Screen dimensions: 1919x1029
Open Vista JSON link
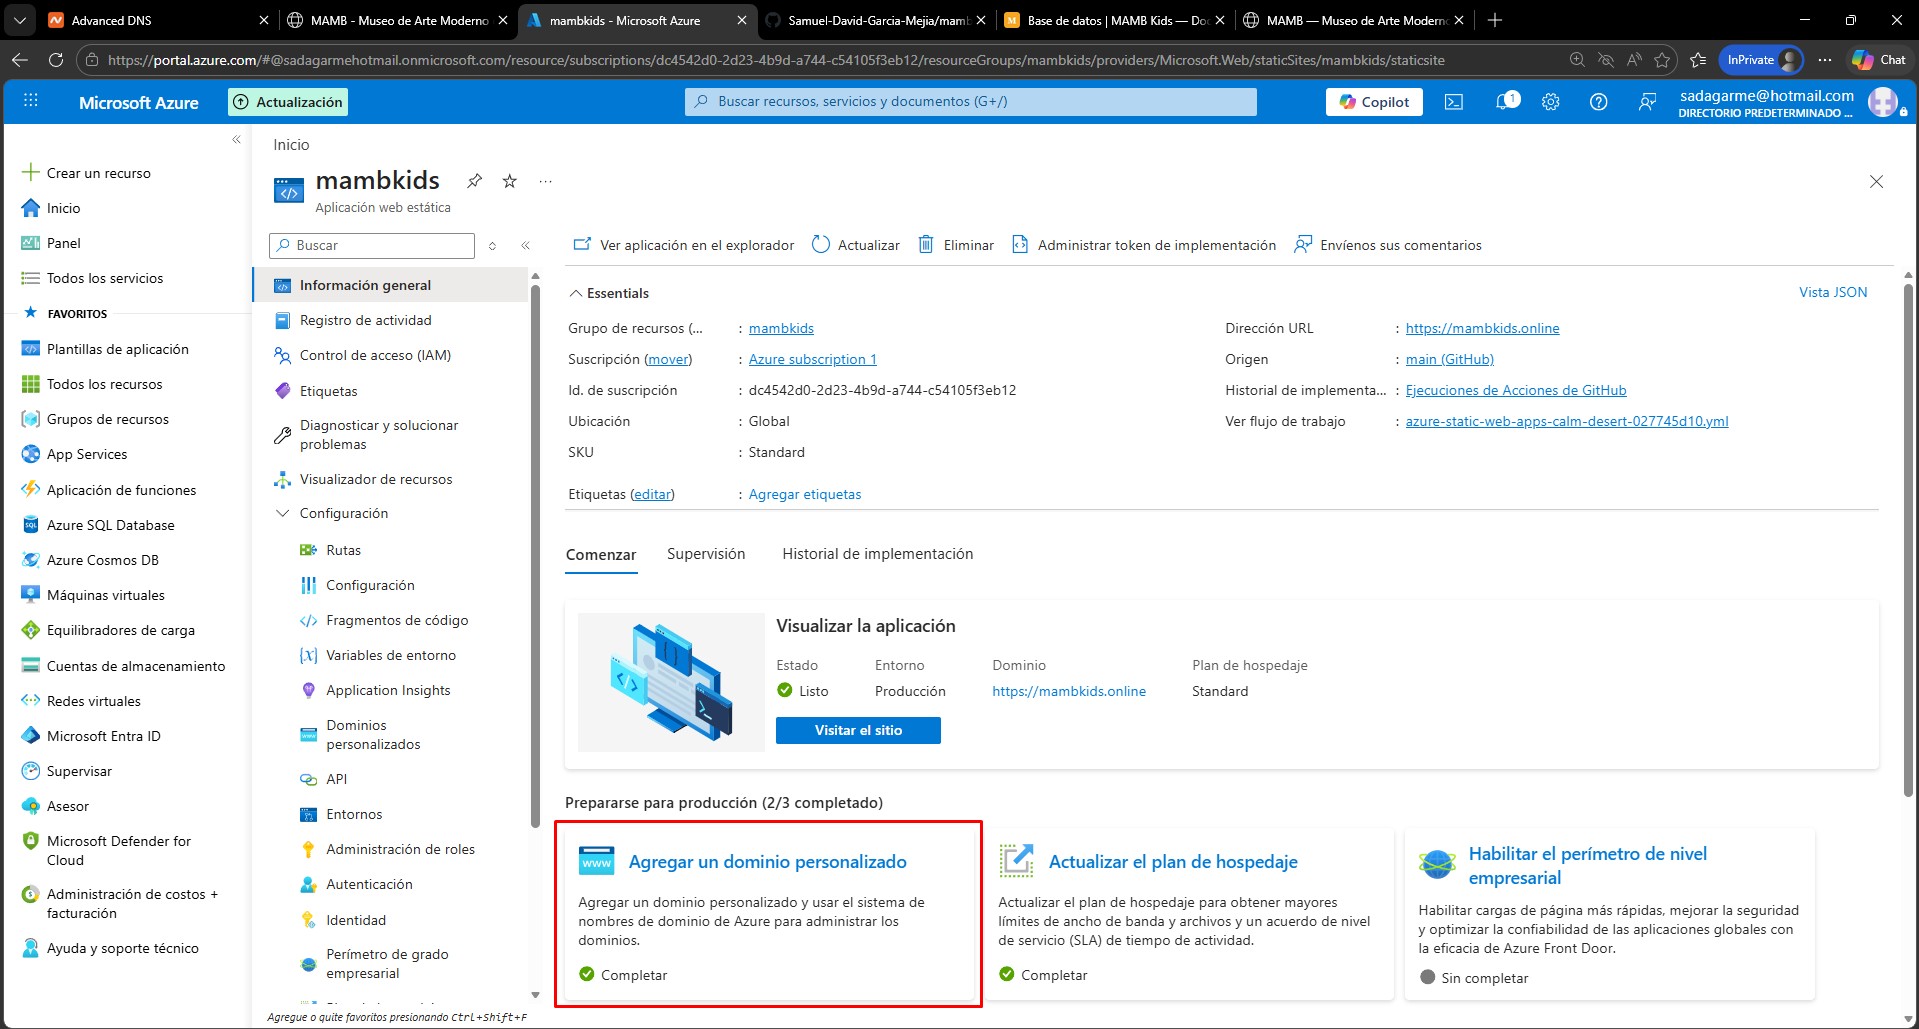[1833, 292]
